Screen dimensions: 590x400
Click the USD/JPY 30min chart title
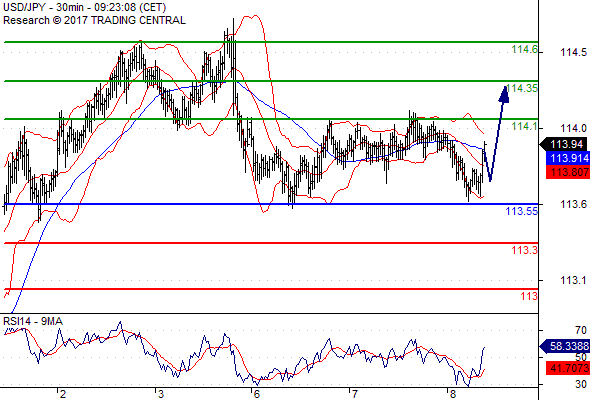pyautogui.click(x=85, y=7)
